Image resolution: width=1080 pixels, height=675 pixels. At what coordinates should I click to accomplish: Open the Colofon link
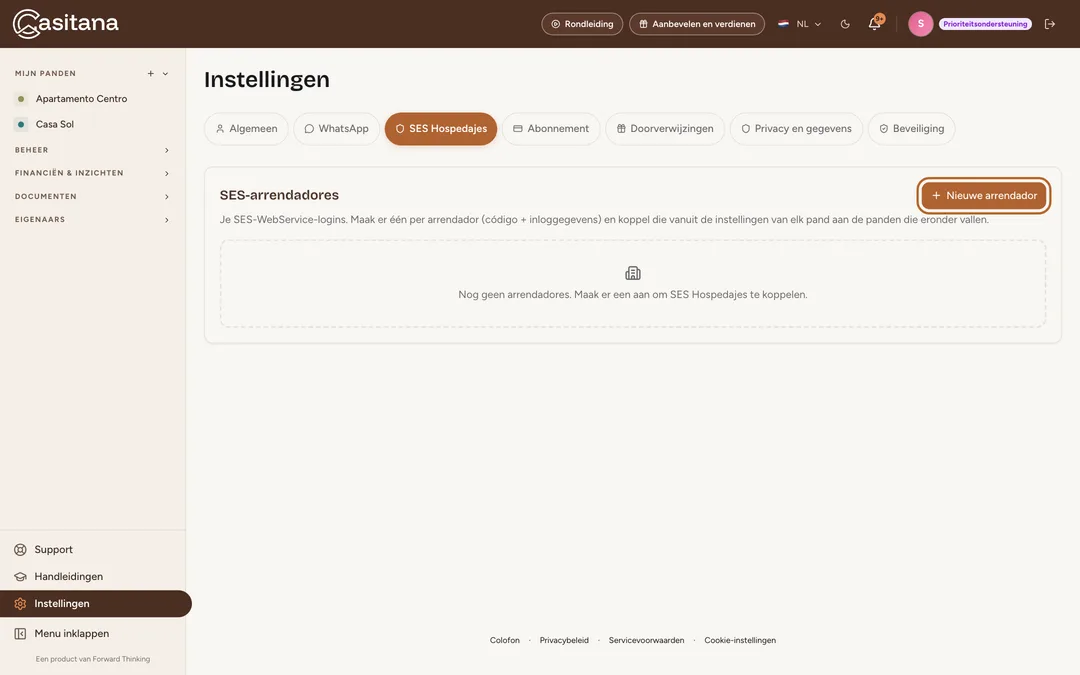click(505, 641)
